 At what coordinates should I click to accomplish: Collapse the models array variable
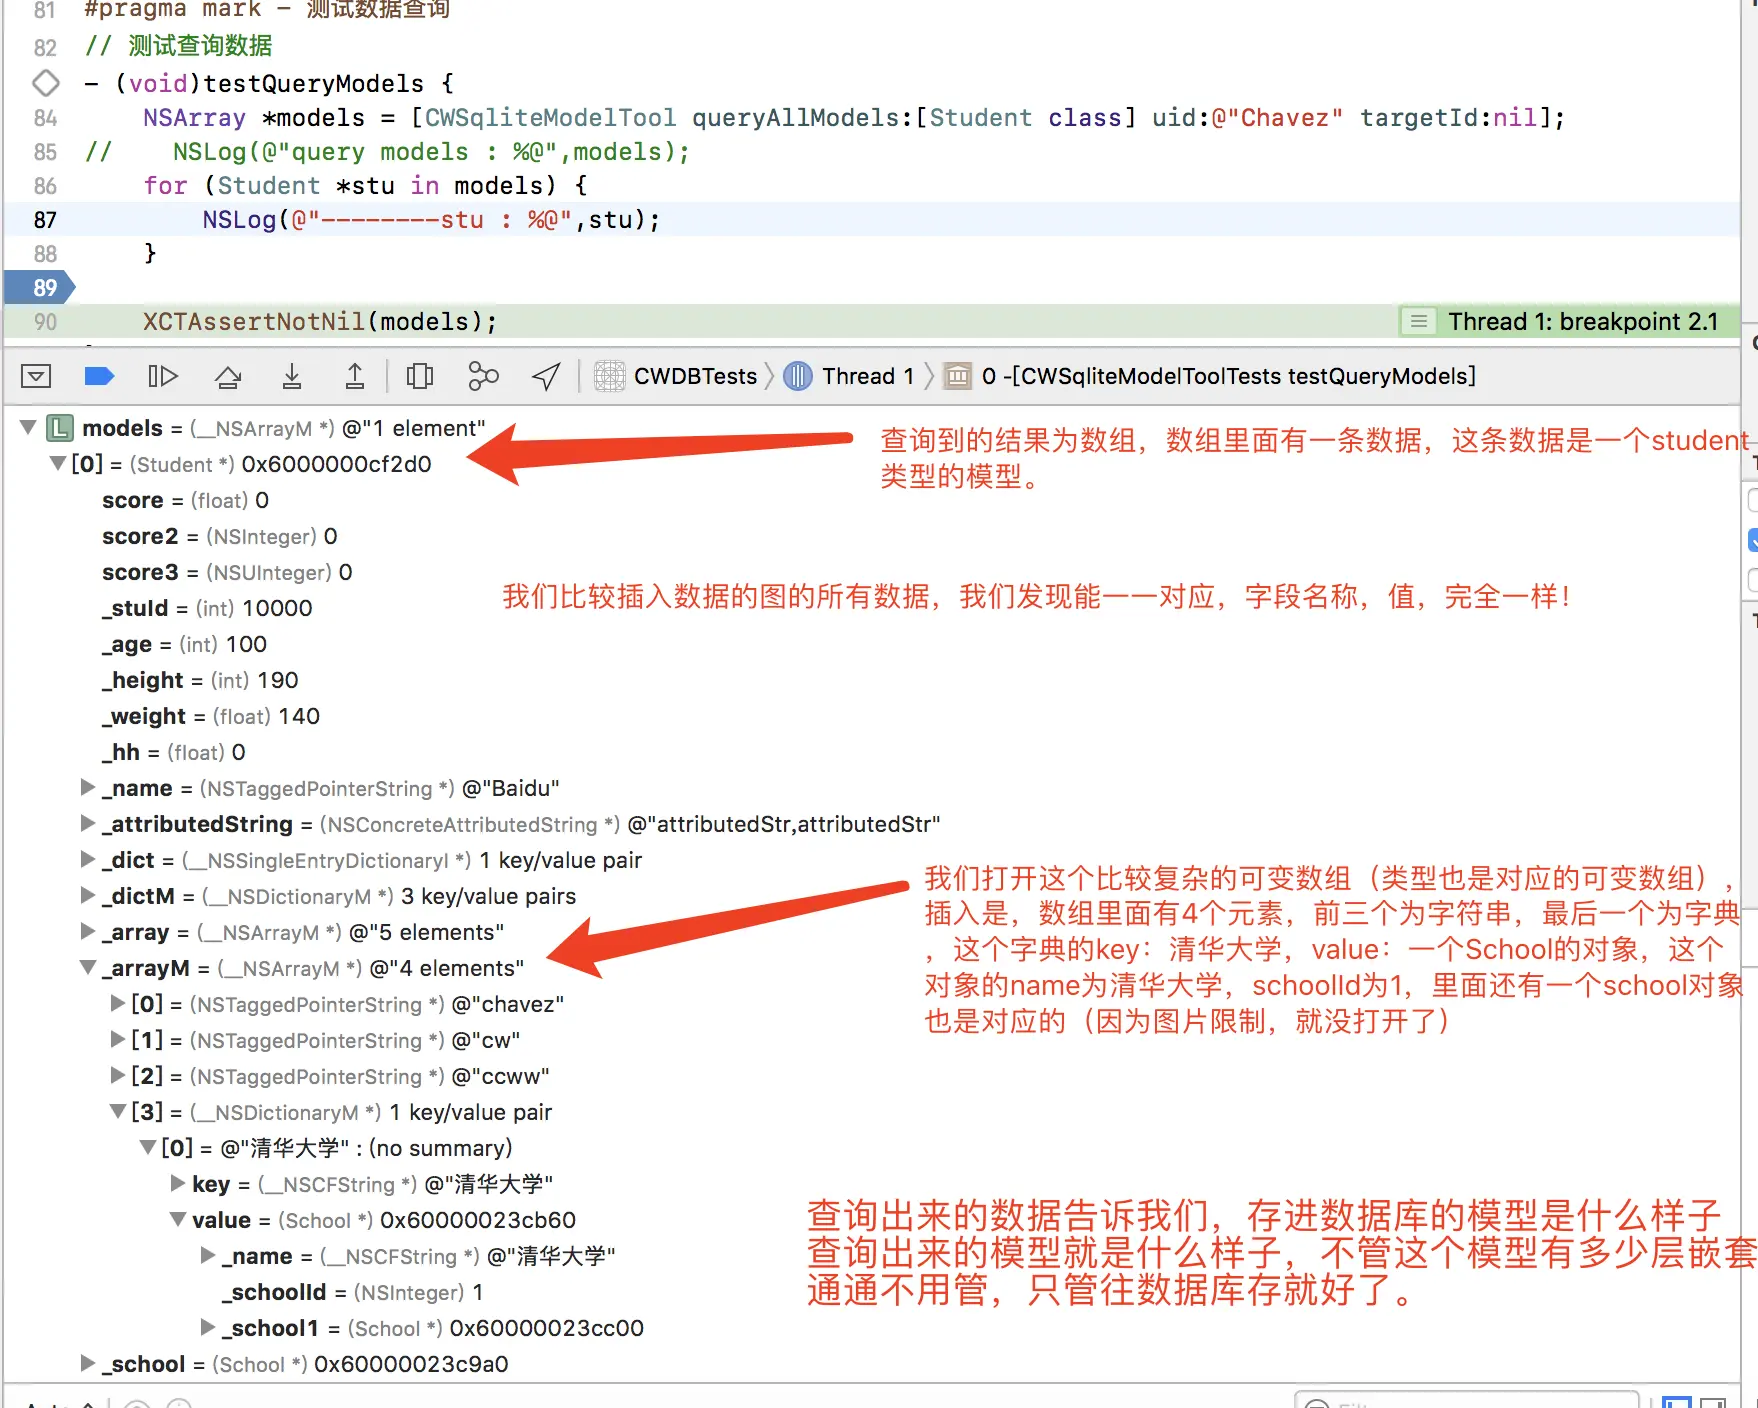28,428
